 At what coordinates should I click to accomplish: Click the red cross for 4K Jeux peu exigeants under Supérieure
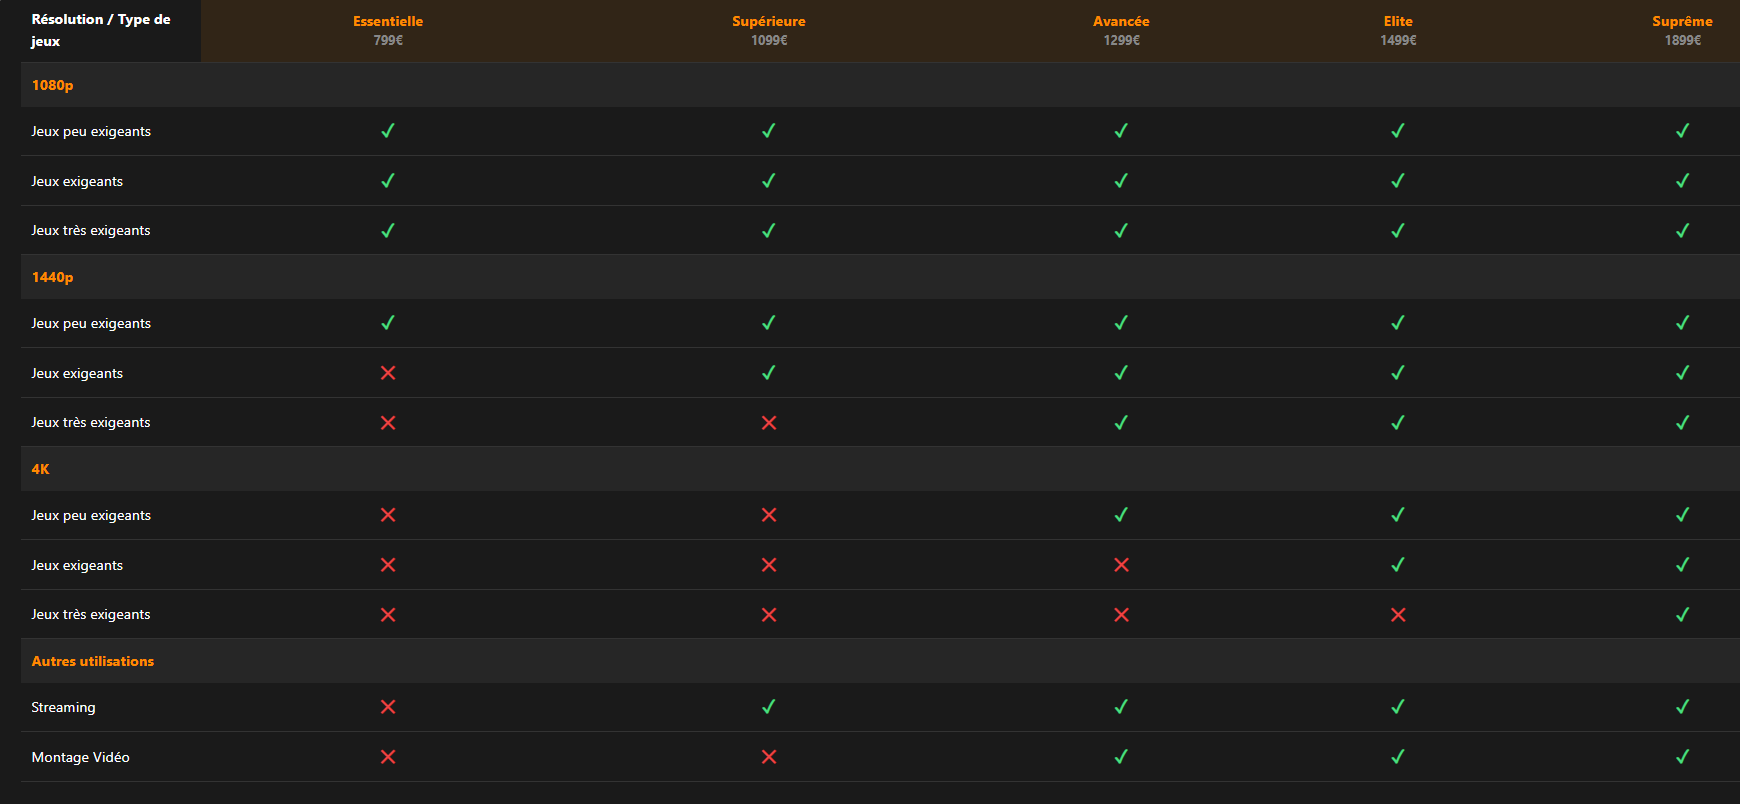point(769,515)
